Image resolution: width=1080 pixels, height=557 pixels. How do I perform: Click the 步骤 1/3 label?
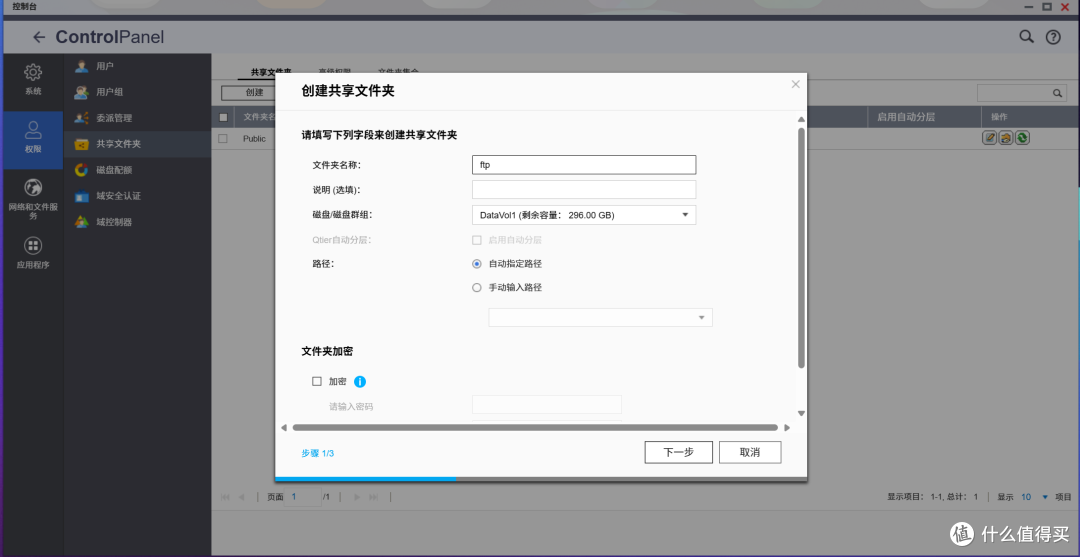[x=318, y=453]
